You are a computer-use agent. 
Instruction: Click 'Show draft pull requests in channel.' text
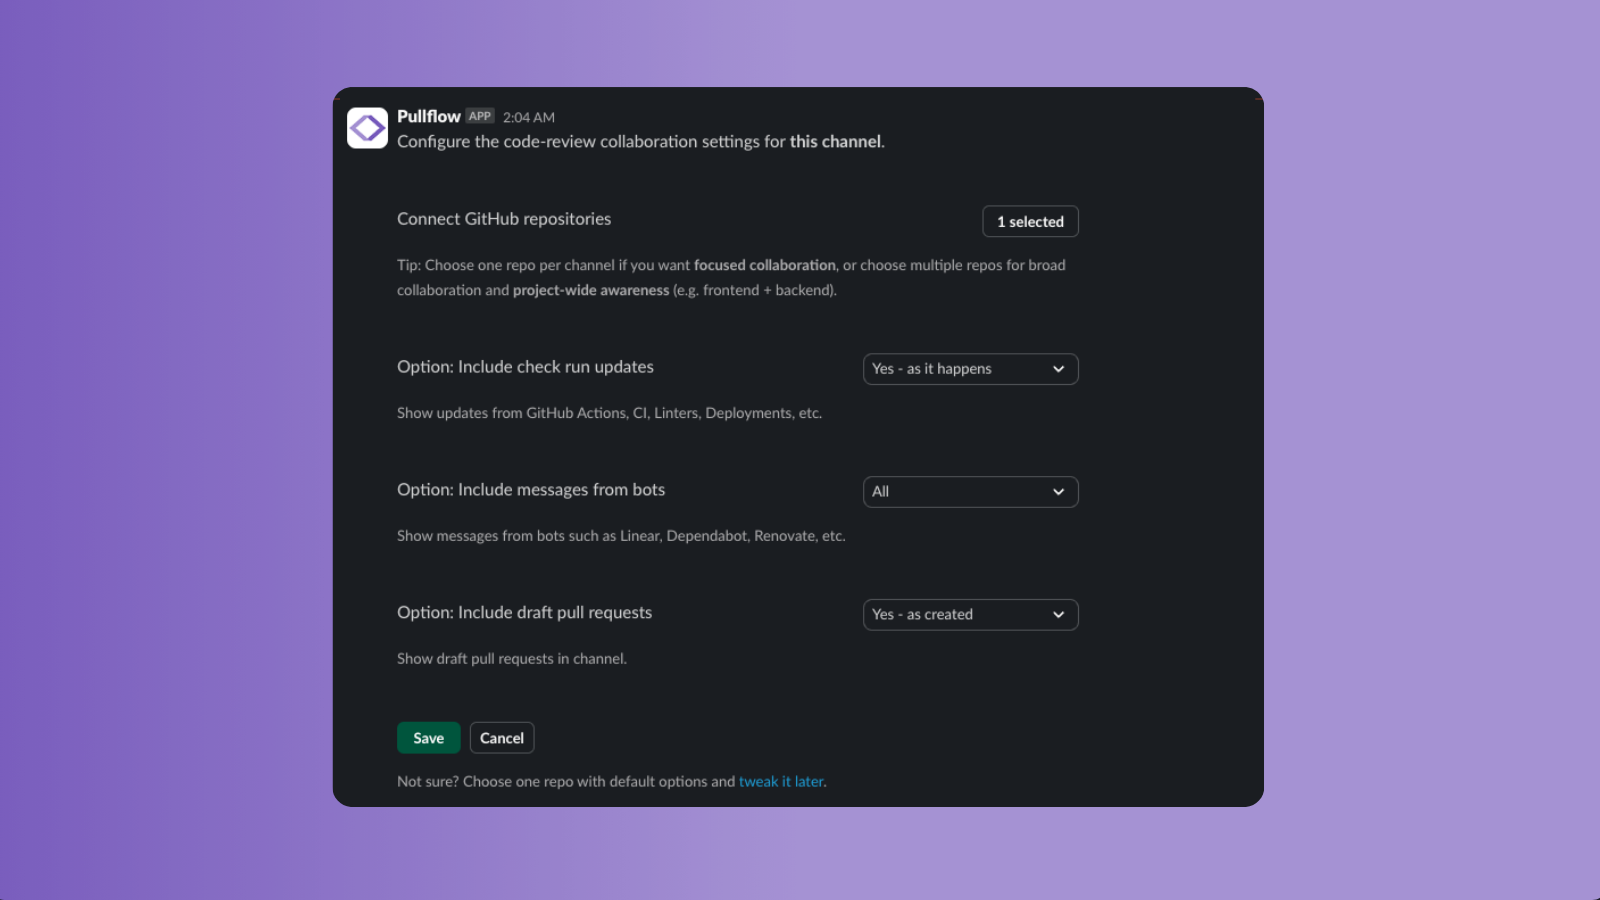coord(512,659)
